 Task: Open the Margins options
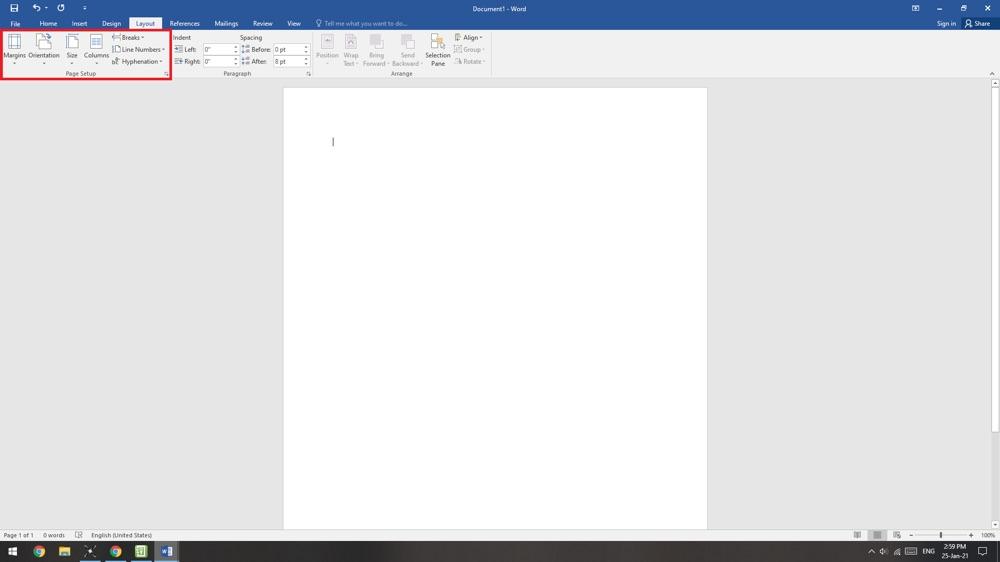coord(14,48)
